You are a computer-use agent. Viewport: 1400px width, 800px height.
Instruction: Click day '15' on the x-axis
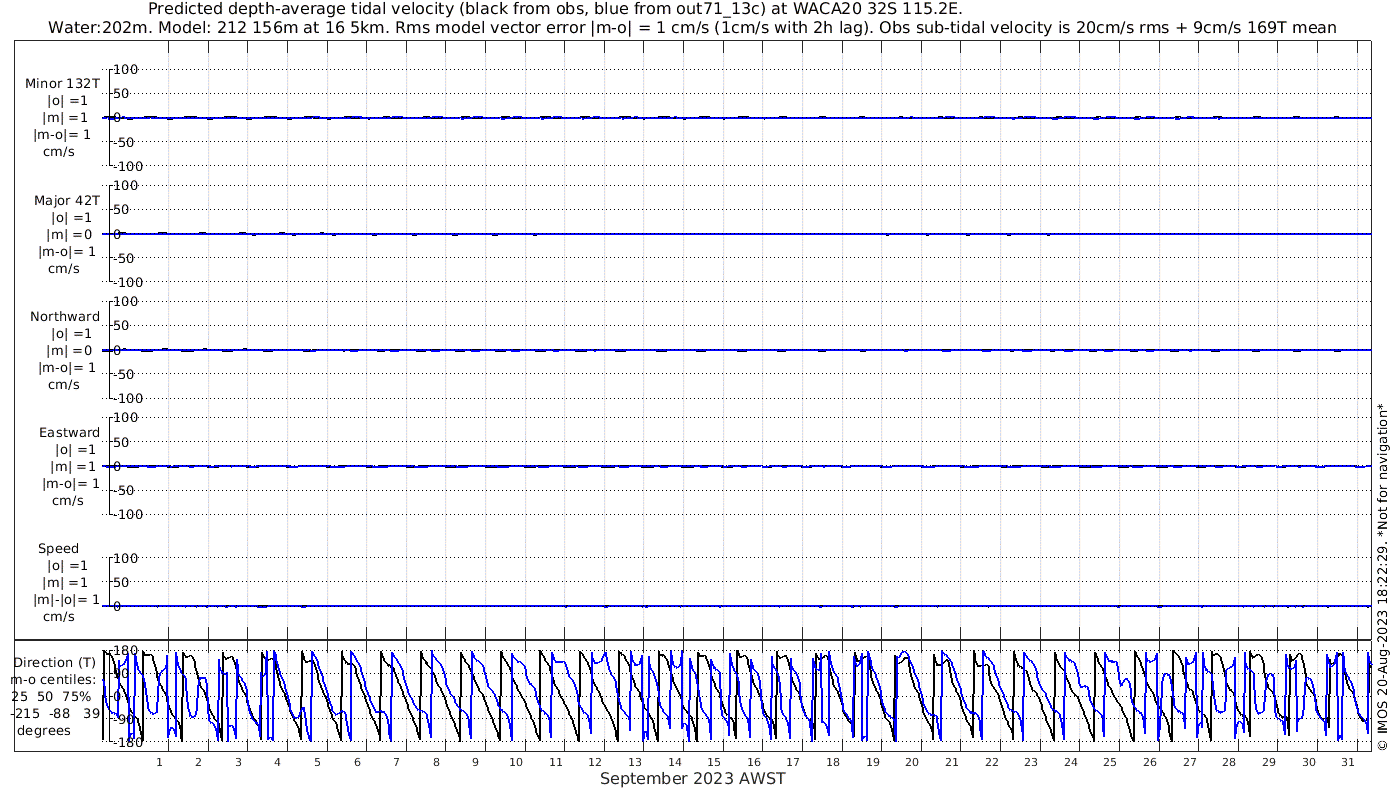pyautogui.click(x=714, y=762)
